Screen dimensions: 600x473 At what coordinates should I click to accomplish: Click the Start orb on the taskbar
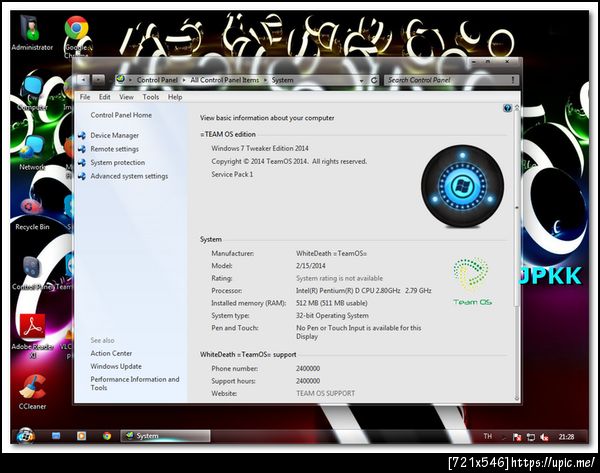(26, 435)
